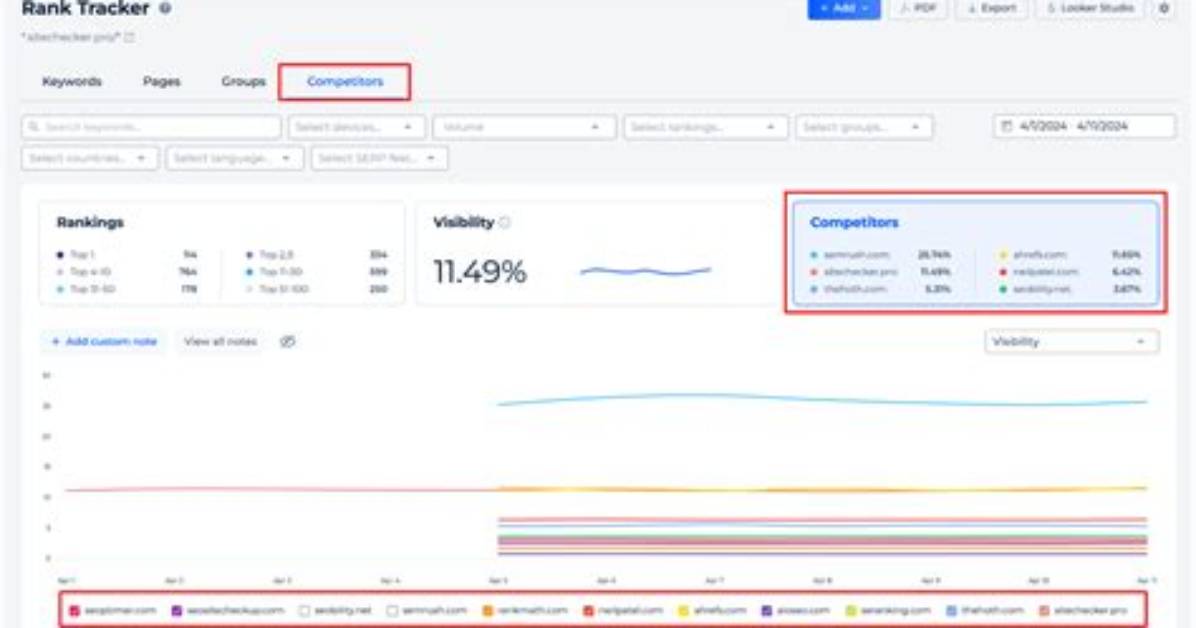
Task: Click semrush.com in the Competitors card
Action: 856,255
